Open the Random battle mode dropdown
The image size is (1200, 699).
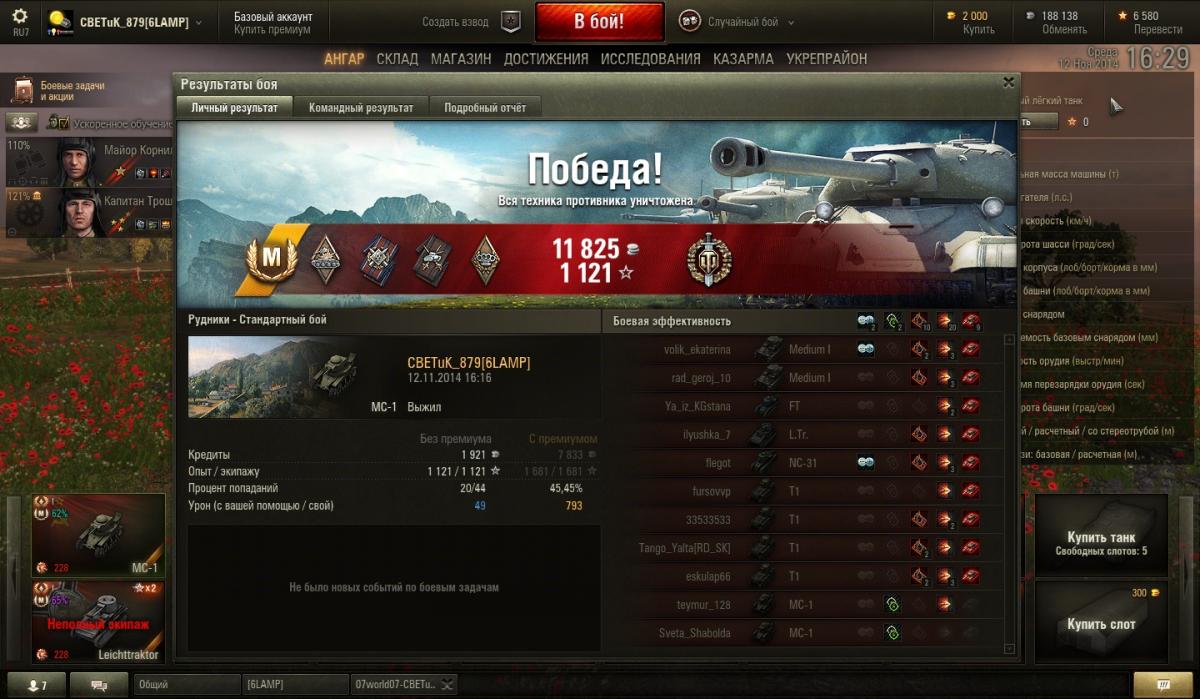click(737, 21)
